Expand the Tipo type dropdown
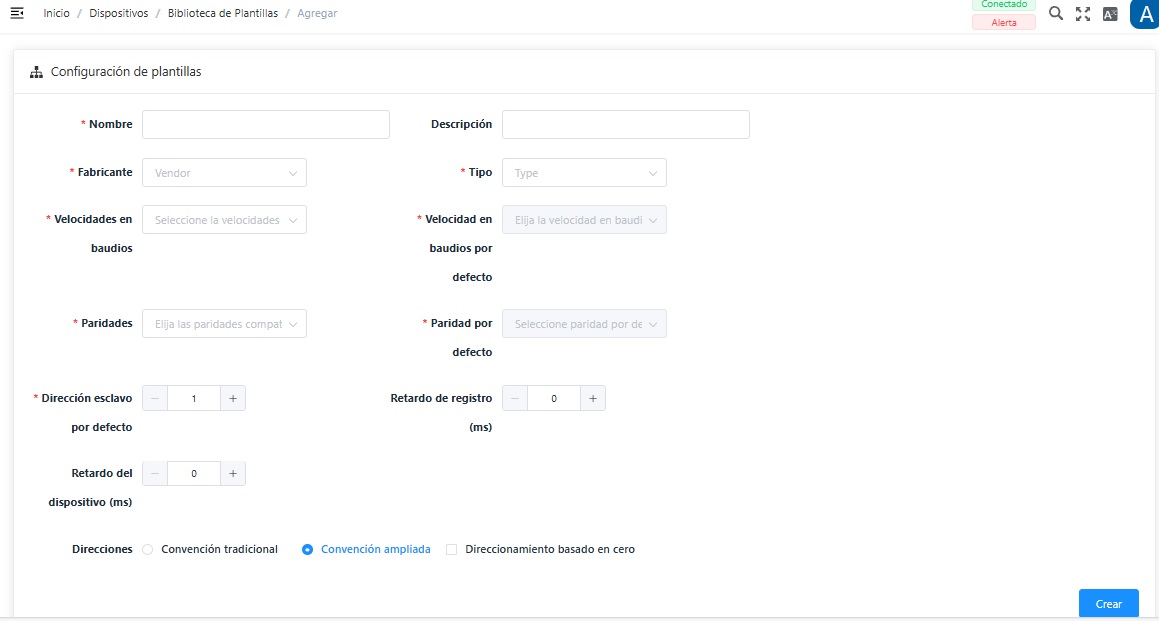This screenshot has width=1159, height=621. tap(584, 173)
